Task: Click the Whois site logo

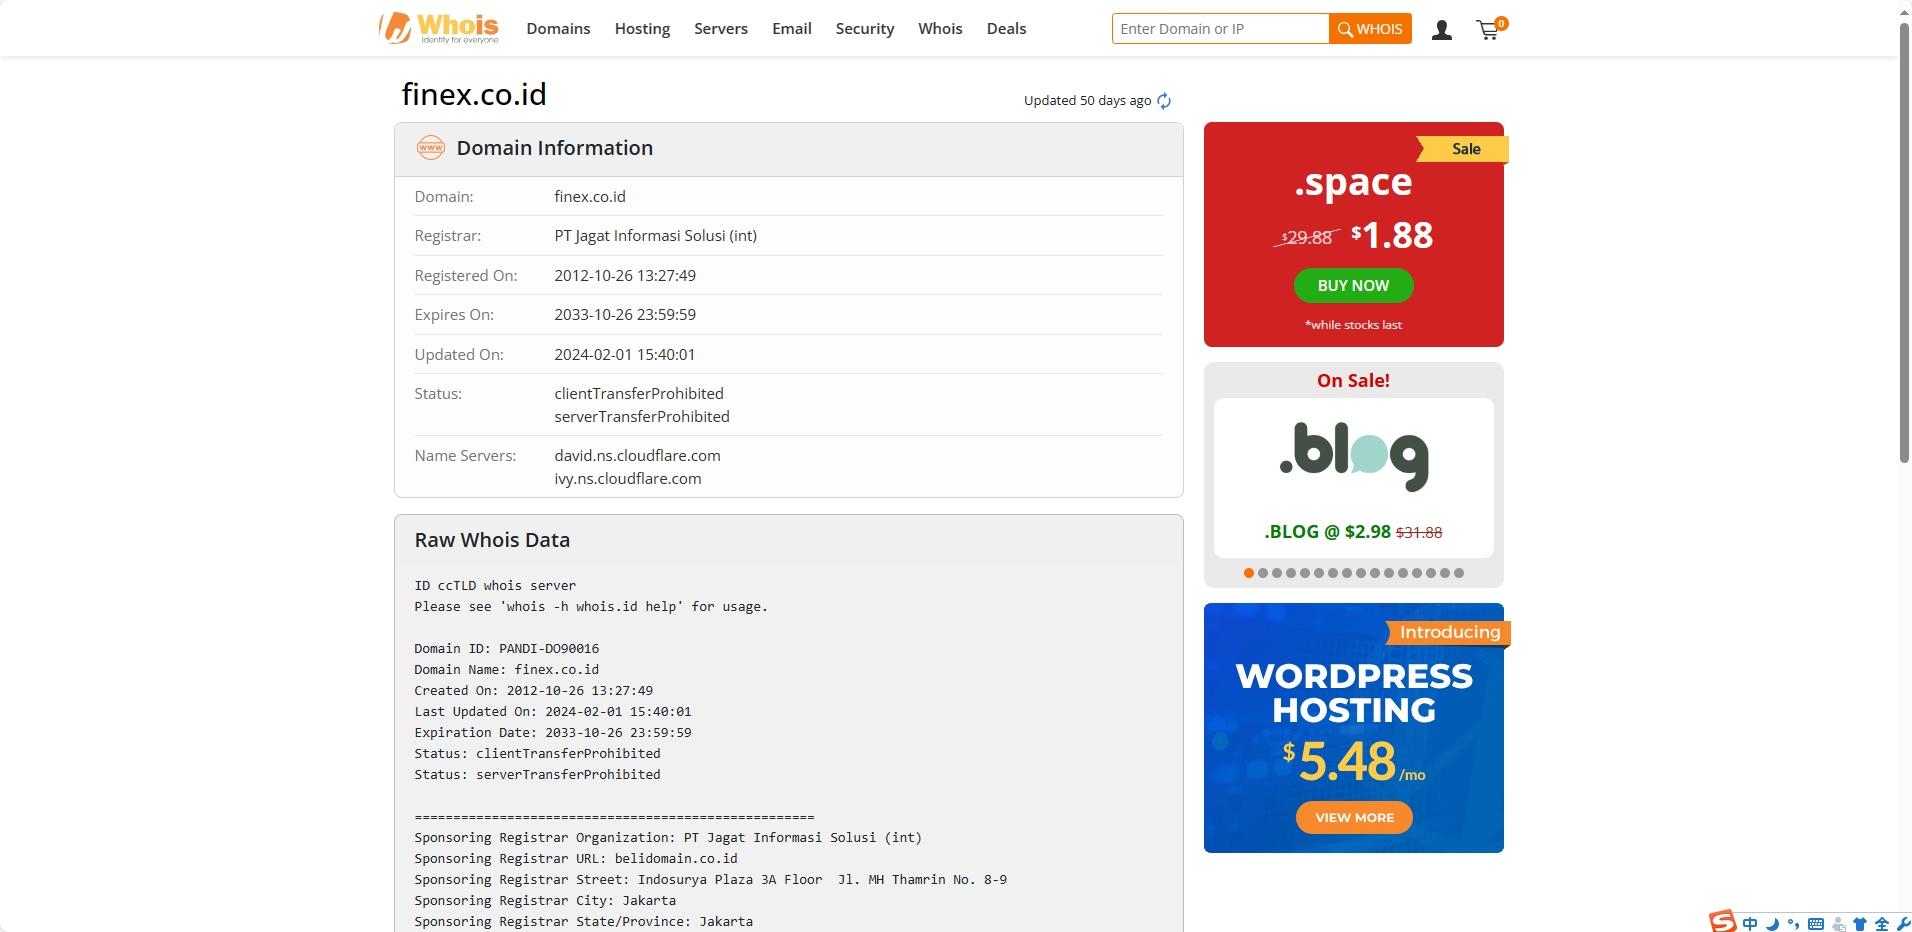Action: pos(439,28)
